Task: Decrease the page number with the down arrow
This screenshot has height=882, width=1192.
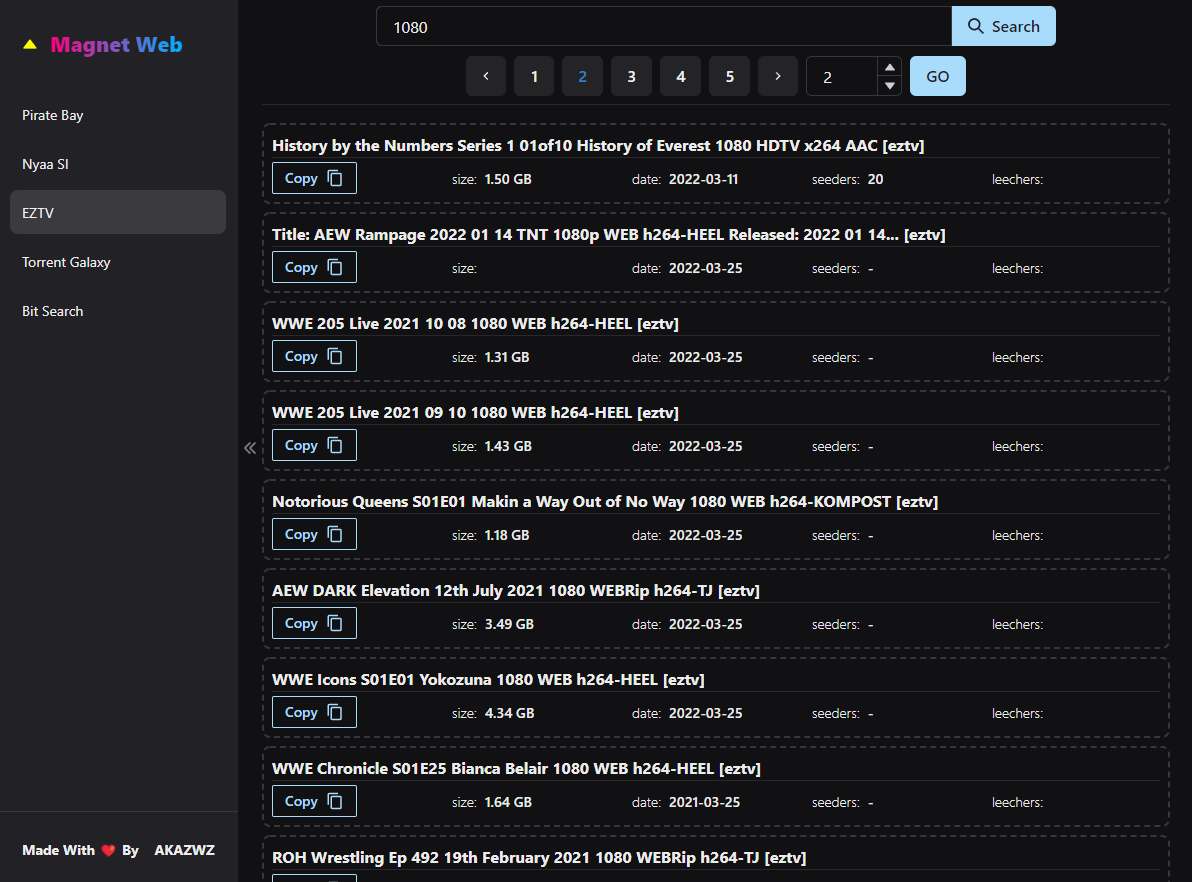Action: pos(889,85)
